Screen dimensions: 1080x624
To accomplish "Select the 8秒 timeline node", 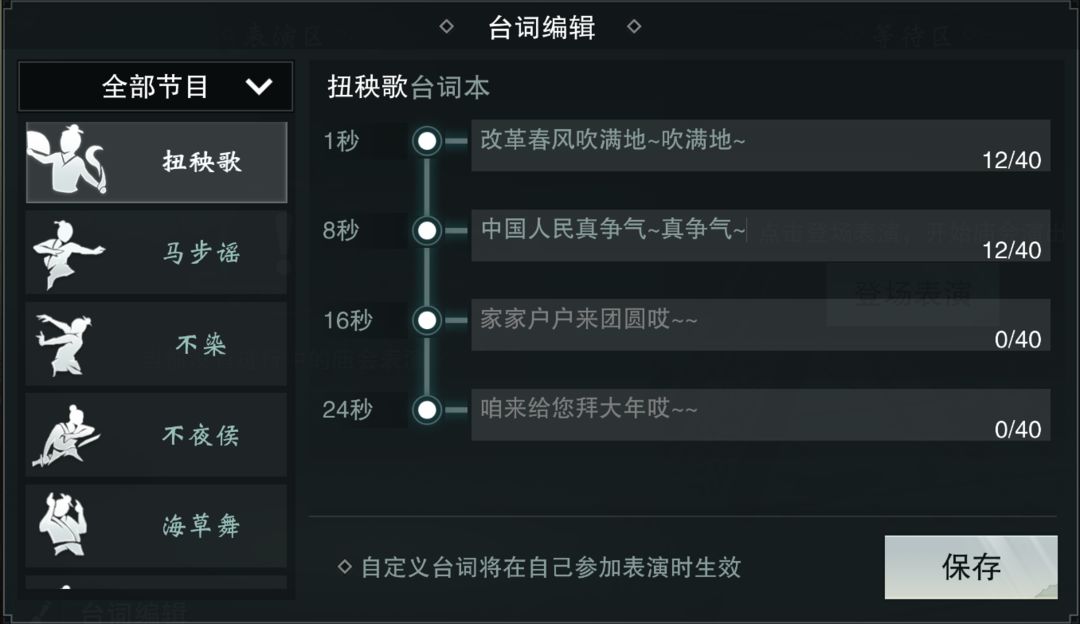I will (x=427, y=231).
